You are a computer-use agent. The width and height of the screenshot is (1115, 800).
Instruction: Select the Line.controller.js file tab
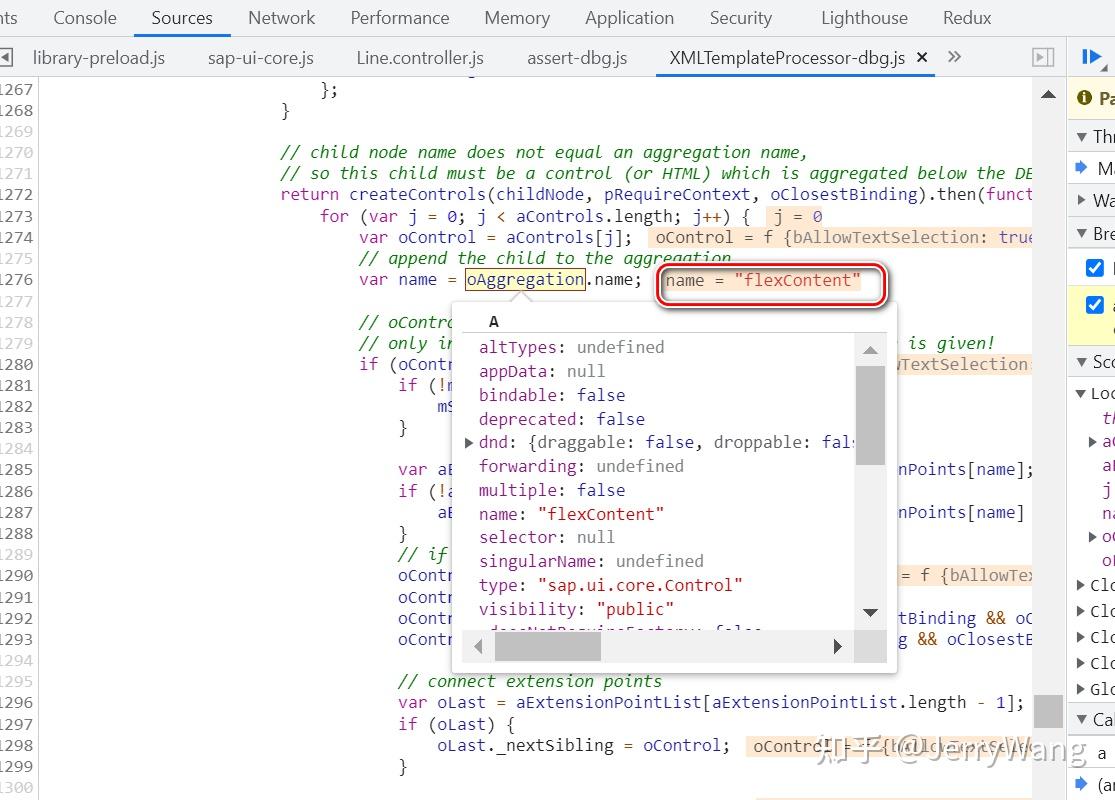click(419, 57)
